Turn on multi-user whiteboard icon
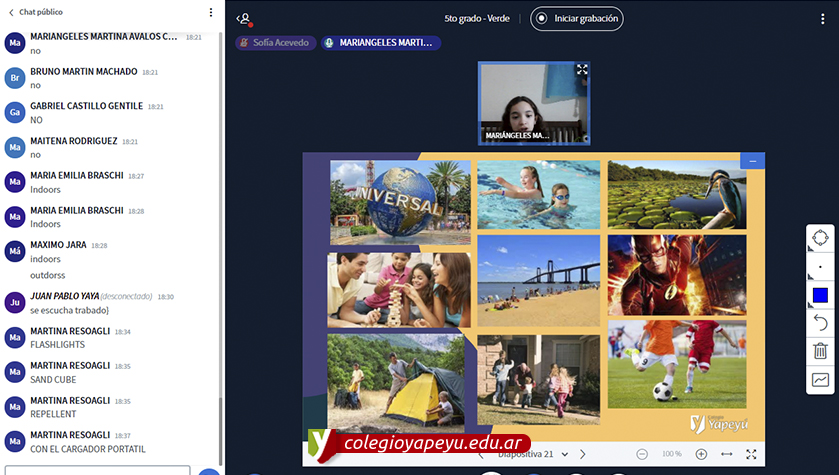The height and width of the screenshot is (475, 839). pyautogui.click(x=820, y=380)
